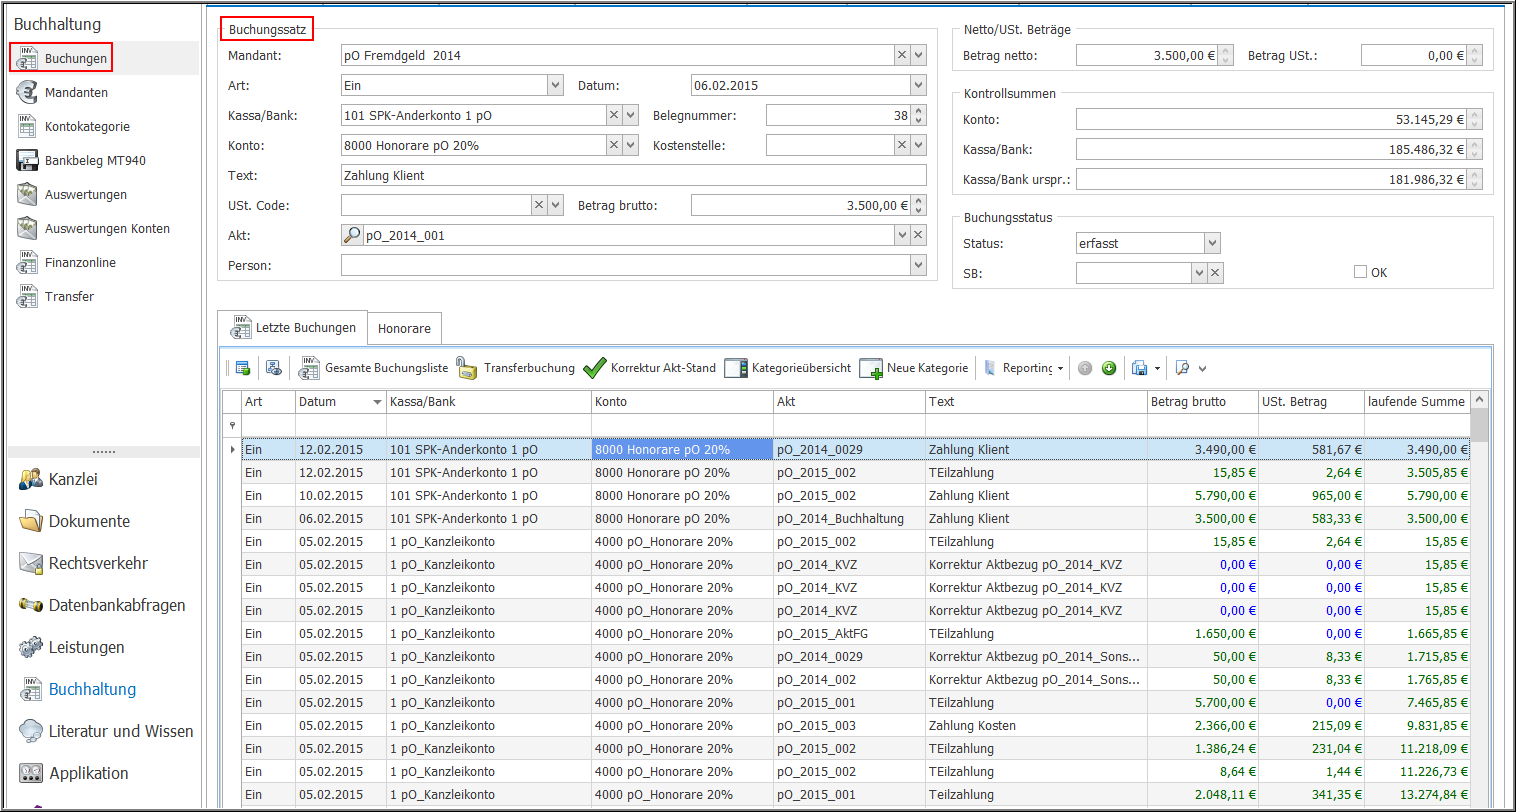The image size is (1516, 812).
Task: Expand the Status dropdown showing erfasst
Action: click(x=1212, y=243)
